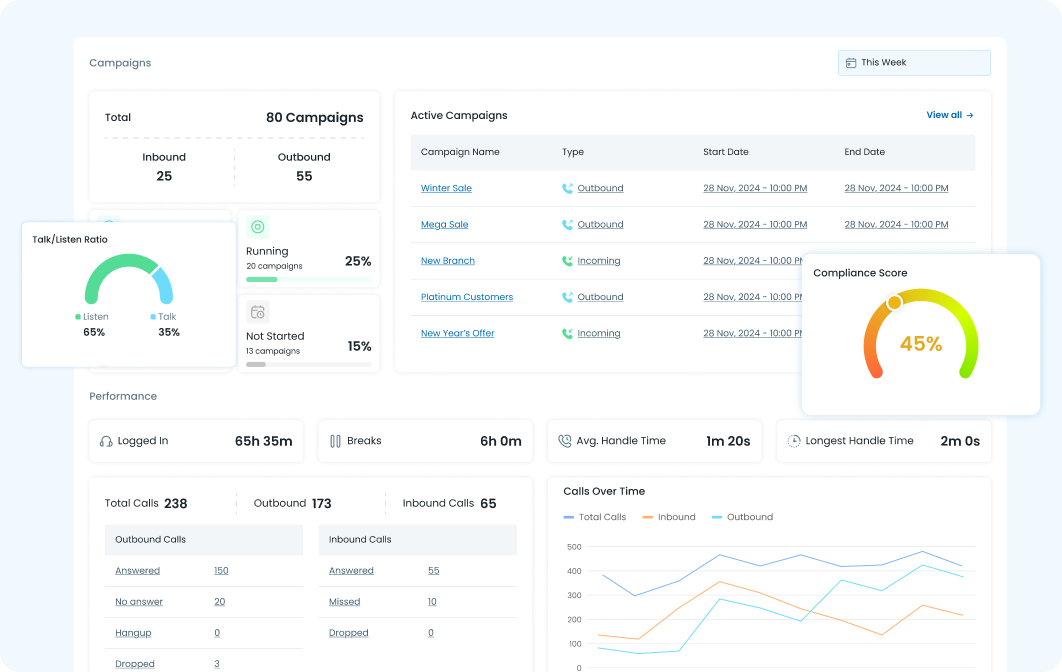
Task: Toggle the Outbound series in chart legend
Action: 742,517
